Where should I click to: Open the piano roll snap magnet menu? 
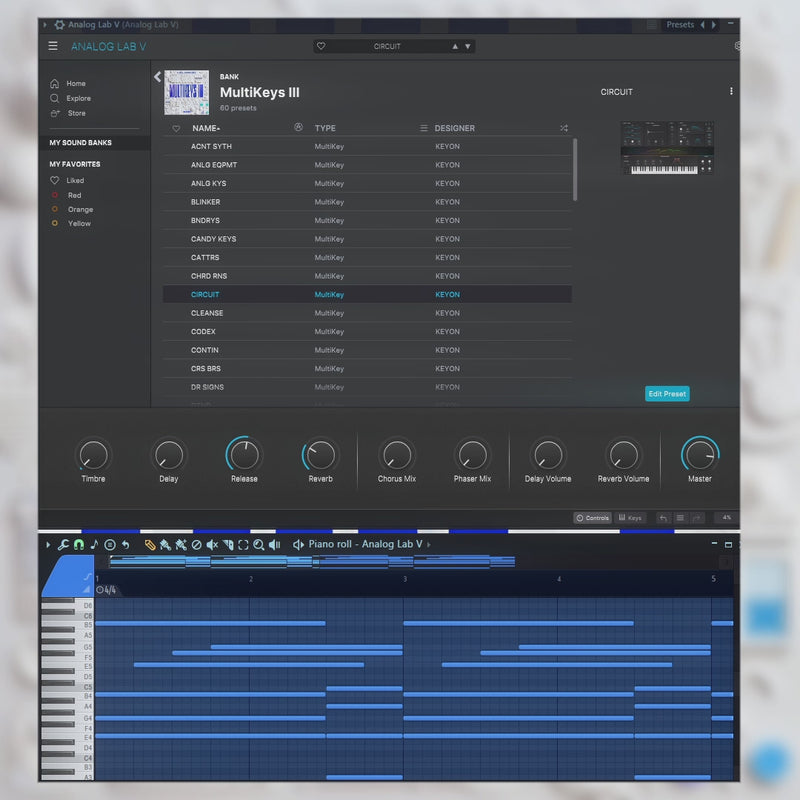click(x=78, y=545)
